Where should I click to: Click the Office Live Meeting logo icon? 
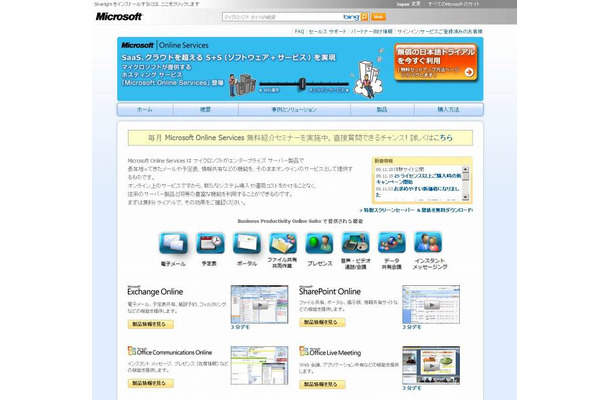click(x=304, y=351)
